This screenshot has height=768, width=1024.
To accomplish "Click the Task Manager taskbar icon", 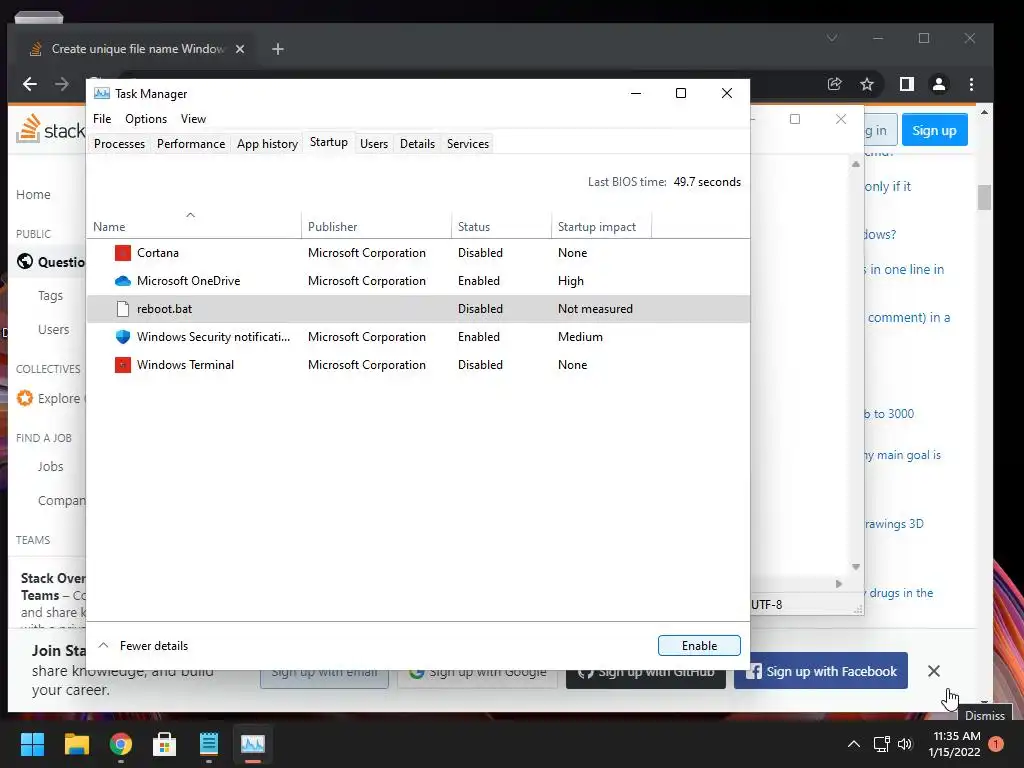I will pos(253,744).
